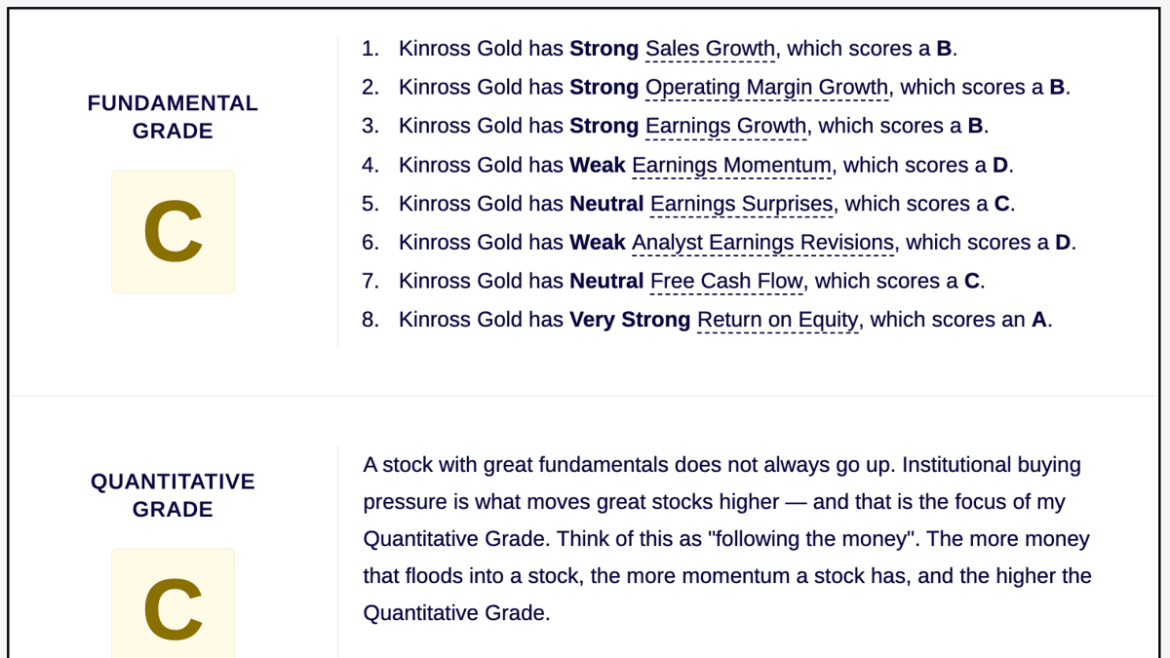Open the Operating Margin Growth link
1170x658 pixels.
point(766,87)
